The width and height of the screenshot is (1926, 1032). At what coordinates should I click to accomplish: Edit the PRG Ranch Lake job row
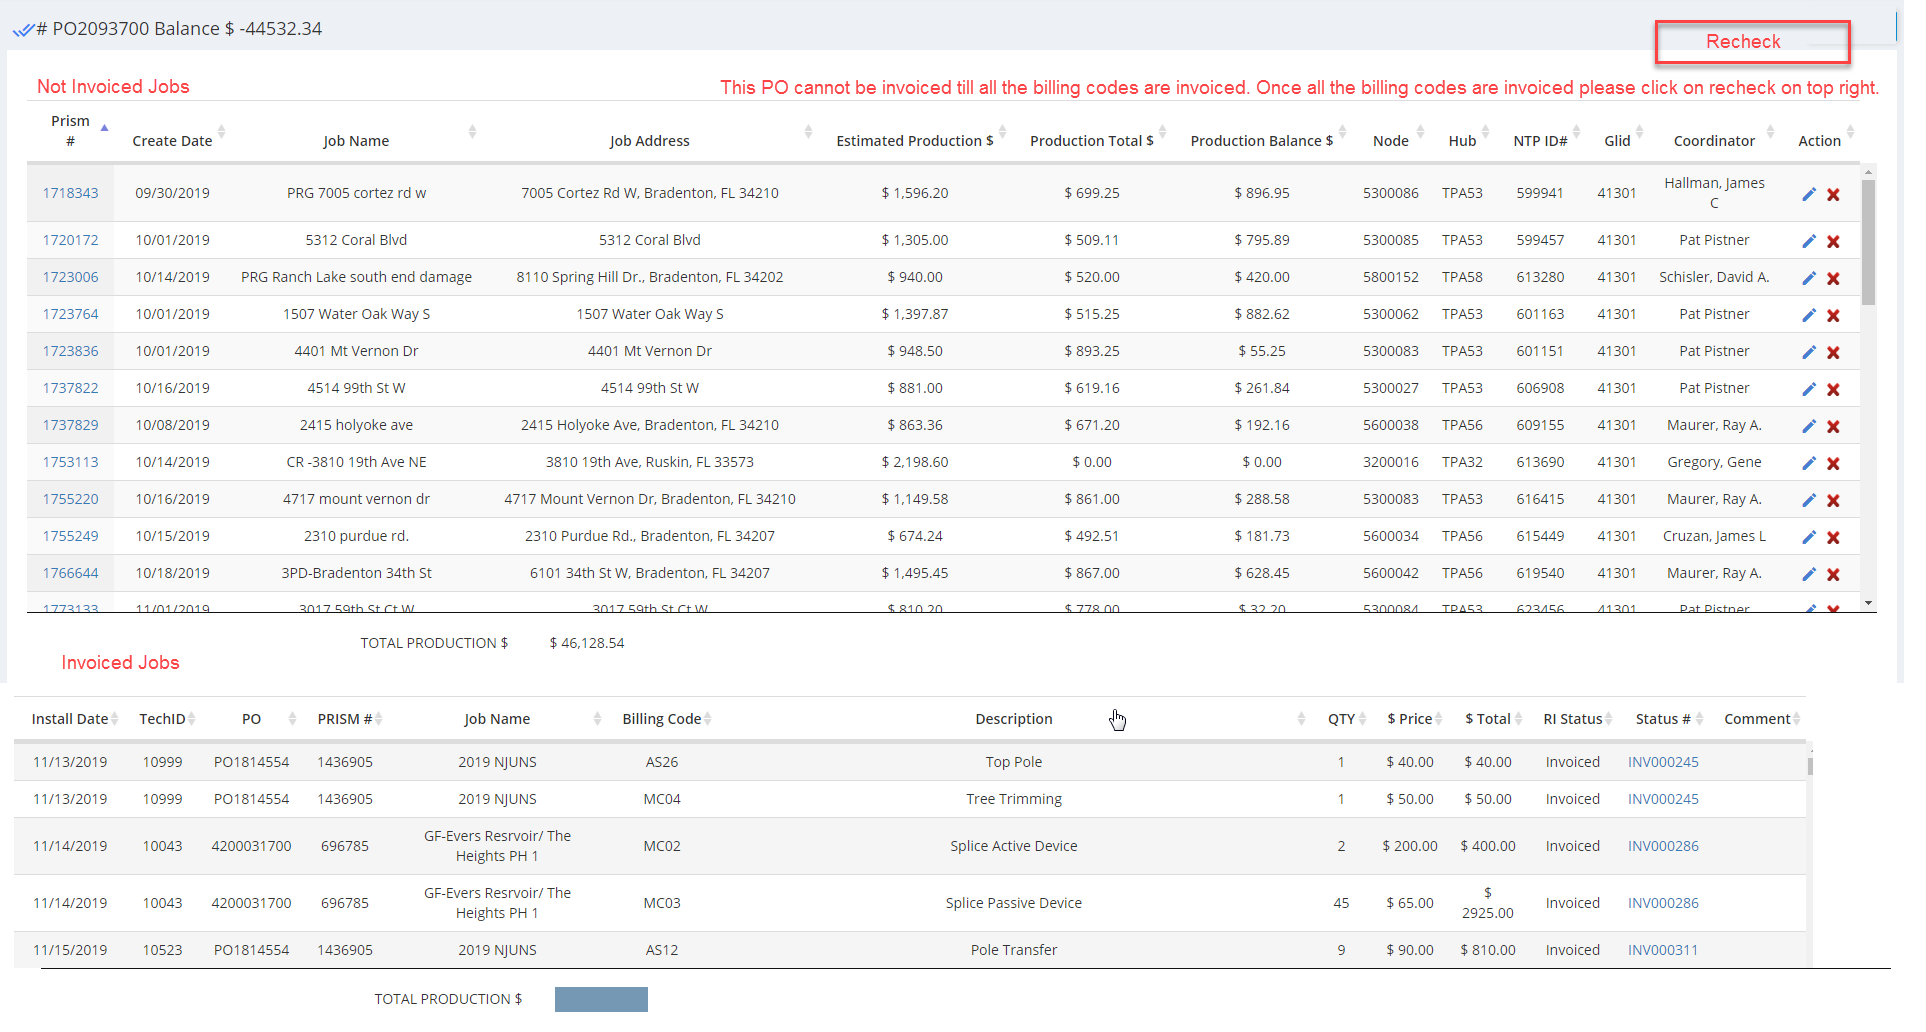1808,278
